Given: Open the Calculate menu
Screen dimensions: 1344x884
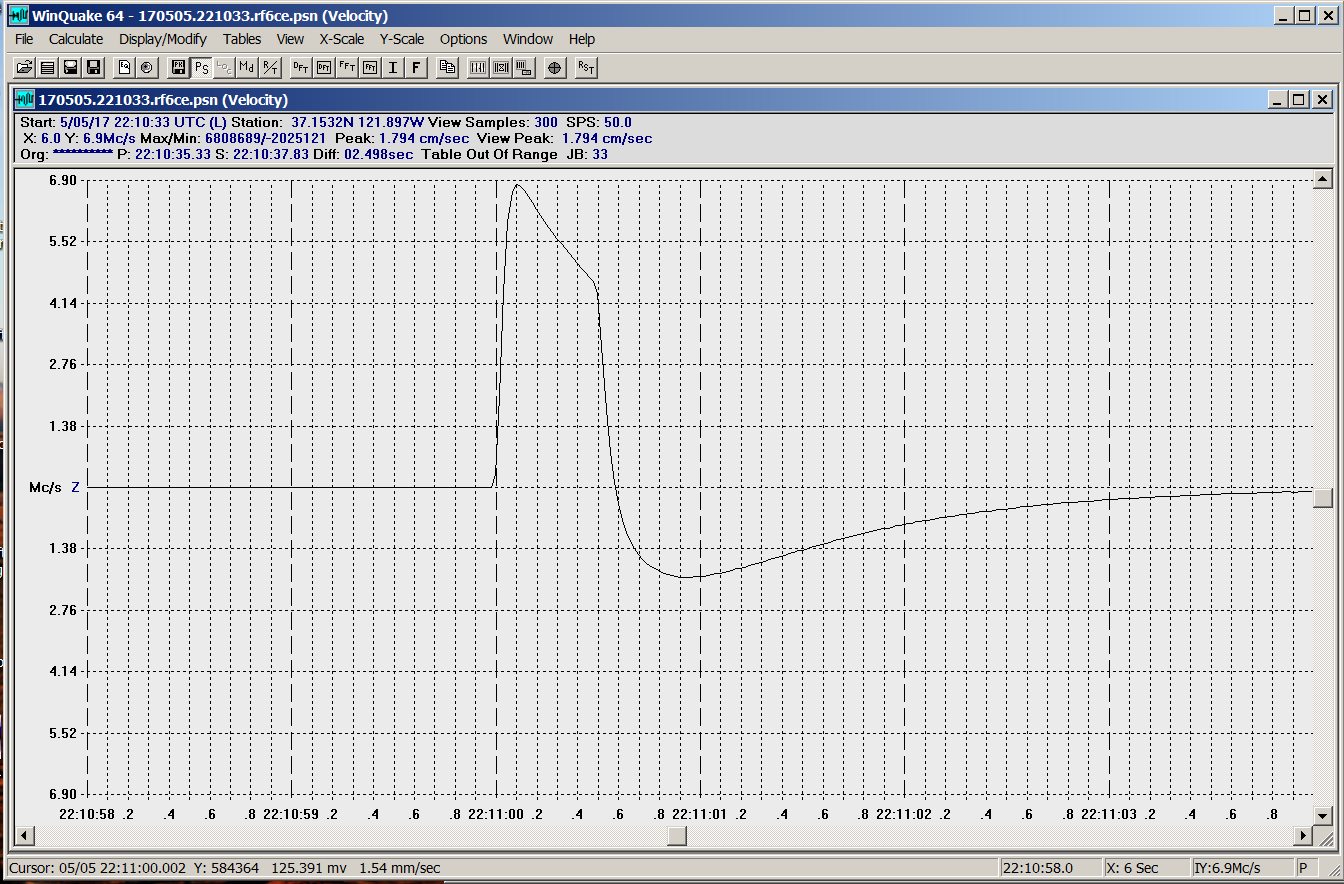Looking at the screenshot, I should click(76, 39).
